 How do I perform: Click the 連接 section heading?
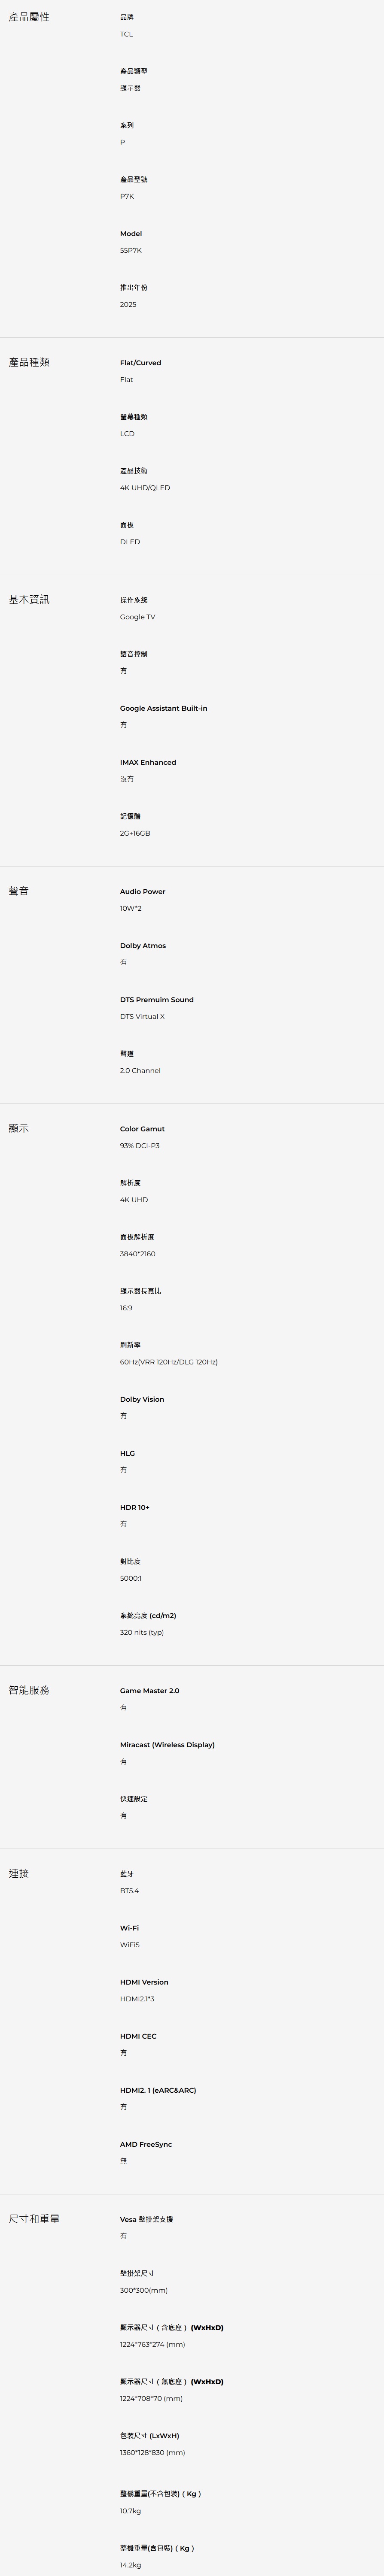(19, 1873)
